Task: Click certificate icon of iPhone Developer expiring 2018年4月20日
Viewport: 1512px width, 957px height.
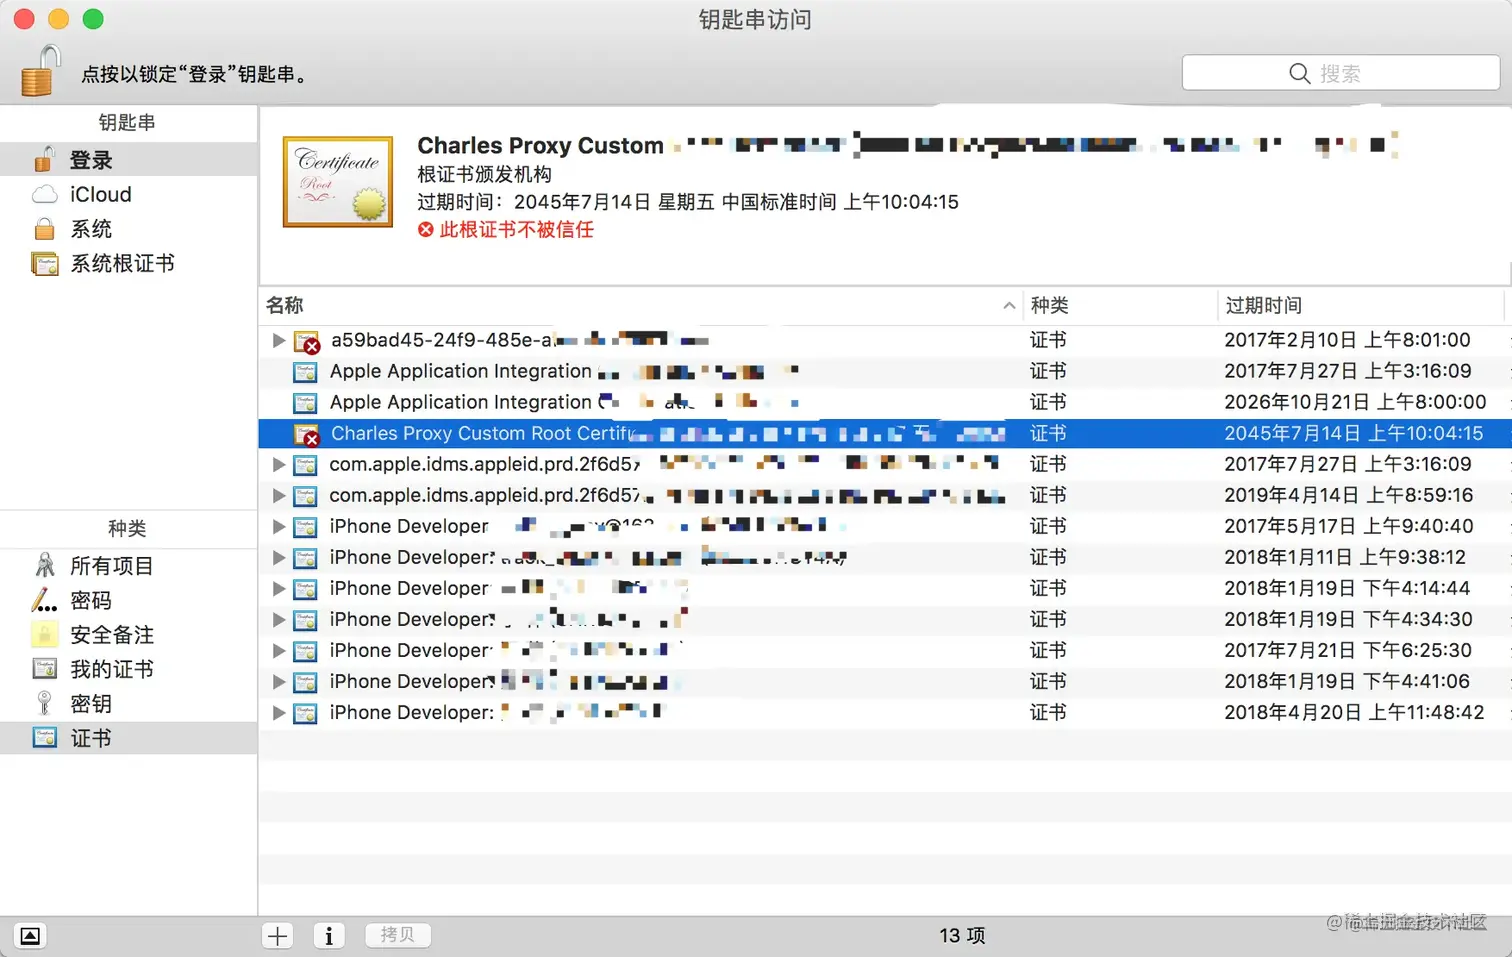Action: tap(305, 713)
